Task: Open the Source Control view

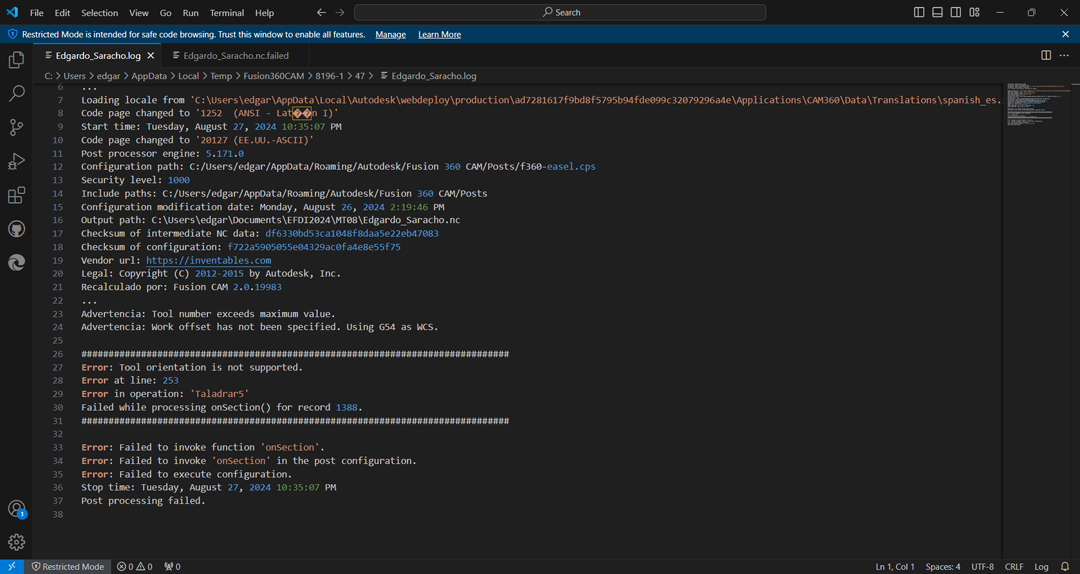Action: pyautogui.click(x=16, y=127)
